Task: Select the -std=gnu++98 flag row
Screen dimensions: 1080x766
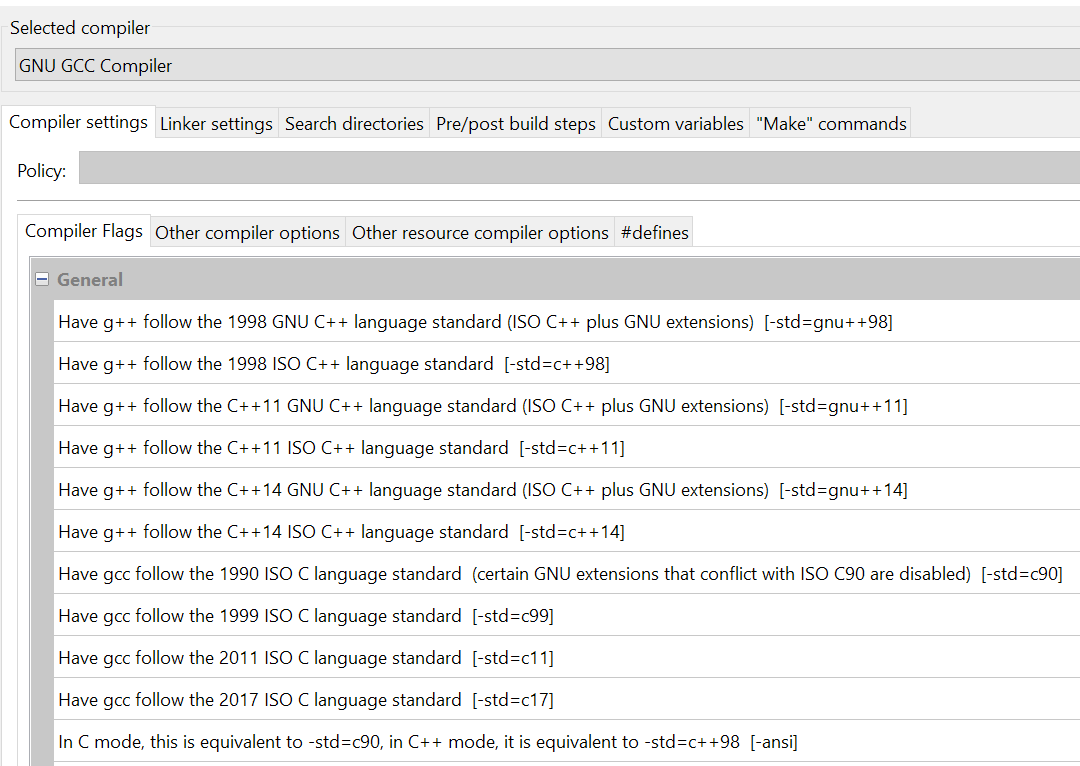Action: click(567, 322)
